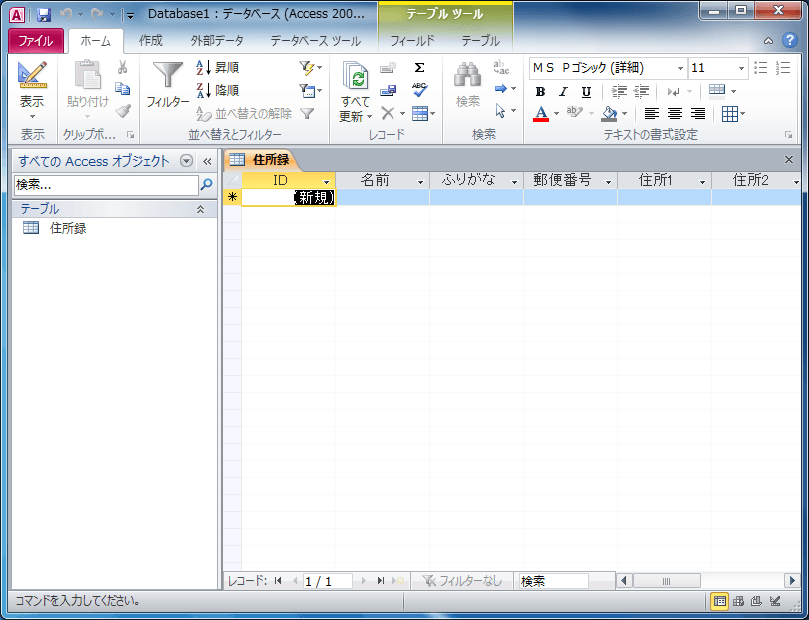Image resolution: width=809 pixels, height=620 pixels.
Task: Open the font name dropdown
Action: [x=680, y=68]
